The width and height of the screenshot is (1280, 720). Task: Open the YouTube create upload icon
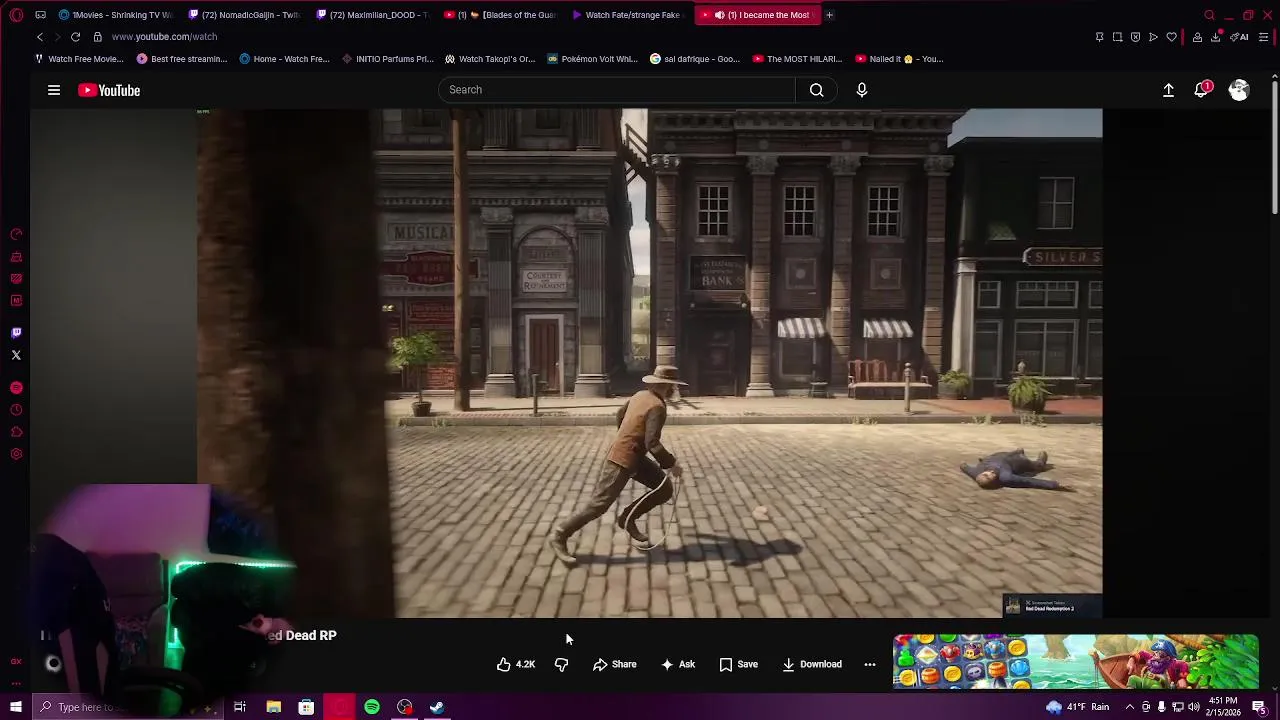pyautogui.click(x=1168, y=90)
